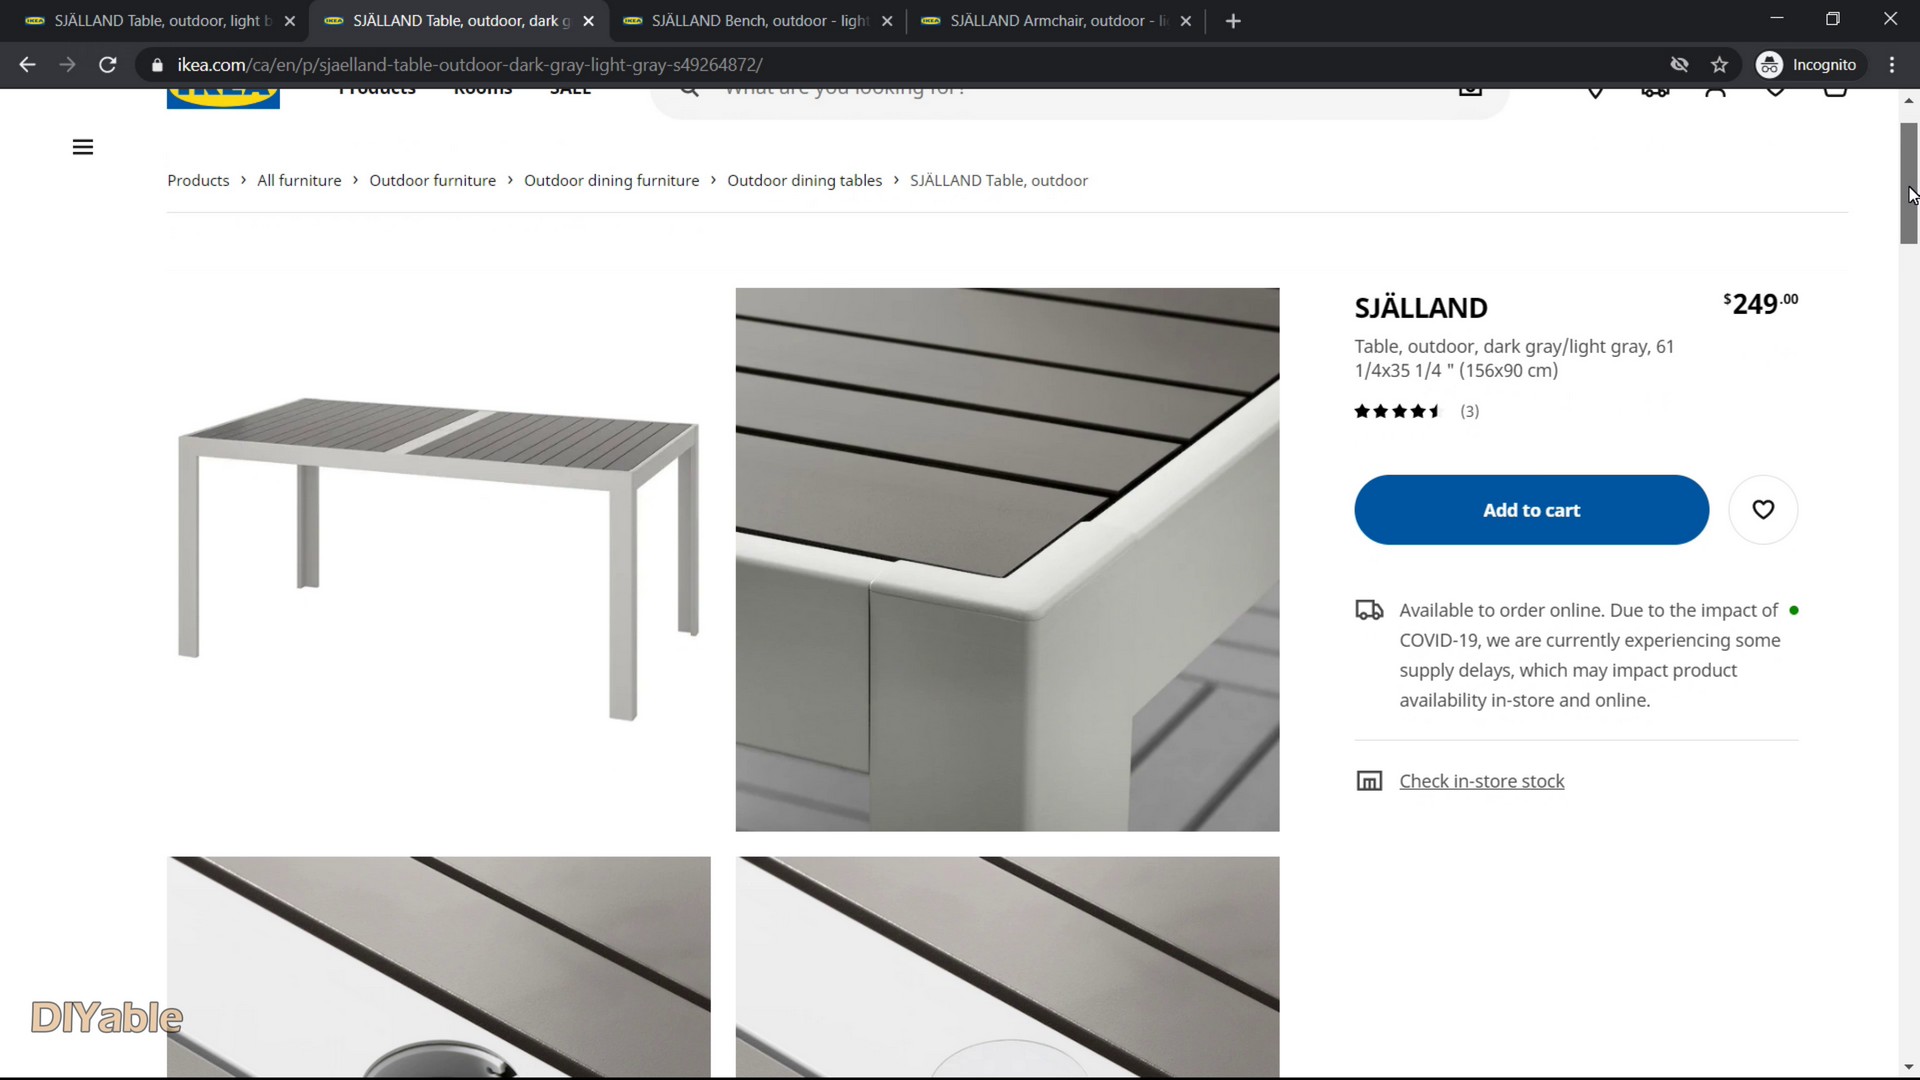1920x1080 pixels.
Task: Add SJÄLLAND table to favorites heart
Action: tap(1763, 510)
